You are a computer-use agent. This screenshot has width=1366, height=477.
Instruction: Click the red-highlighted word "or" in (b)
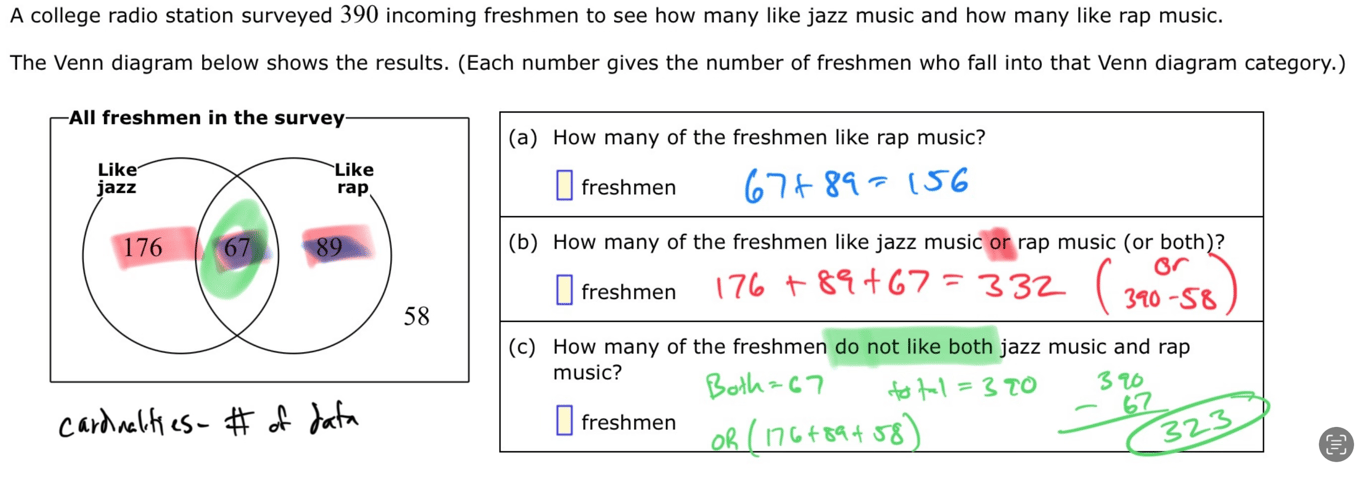point(999,242)
